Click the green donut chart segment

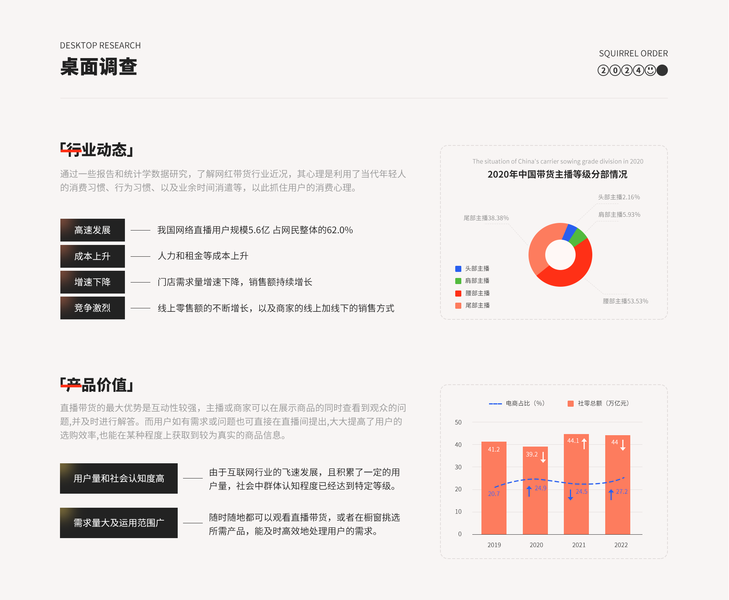pyautogui.click(x=579, y=237)
